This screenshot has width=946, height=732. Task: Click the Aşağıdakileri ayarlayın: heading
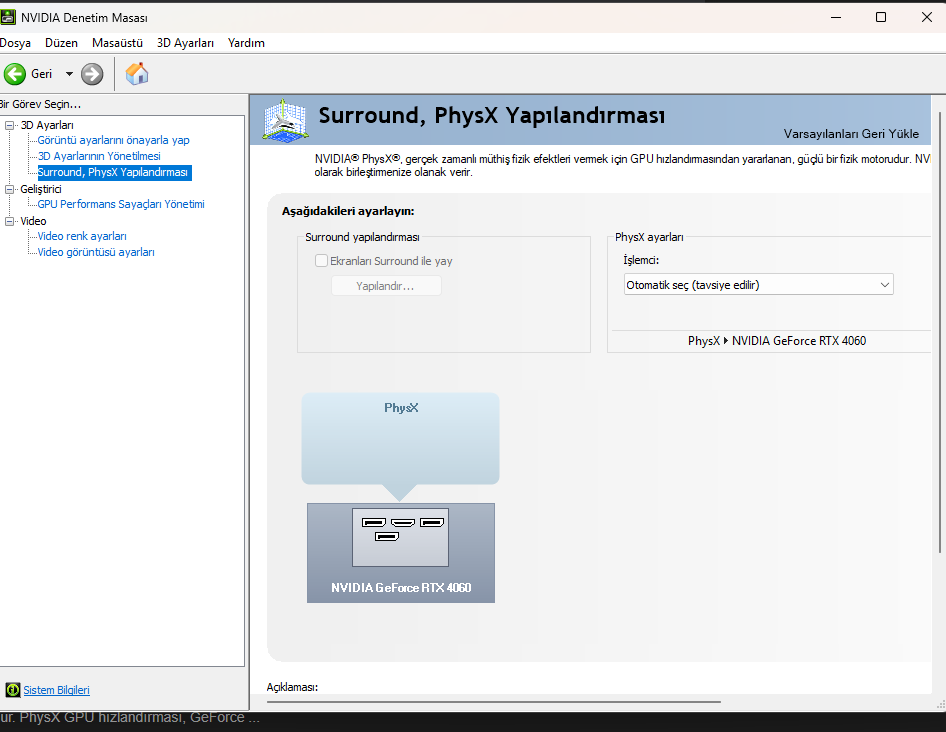[348, 211]
